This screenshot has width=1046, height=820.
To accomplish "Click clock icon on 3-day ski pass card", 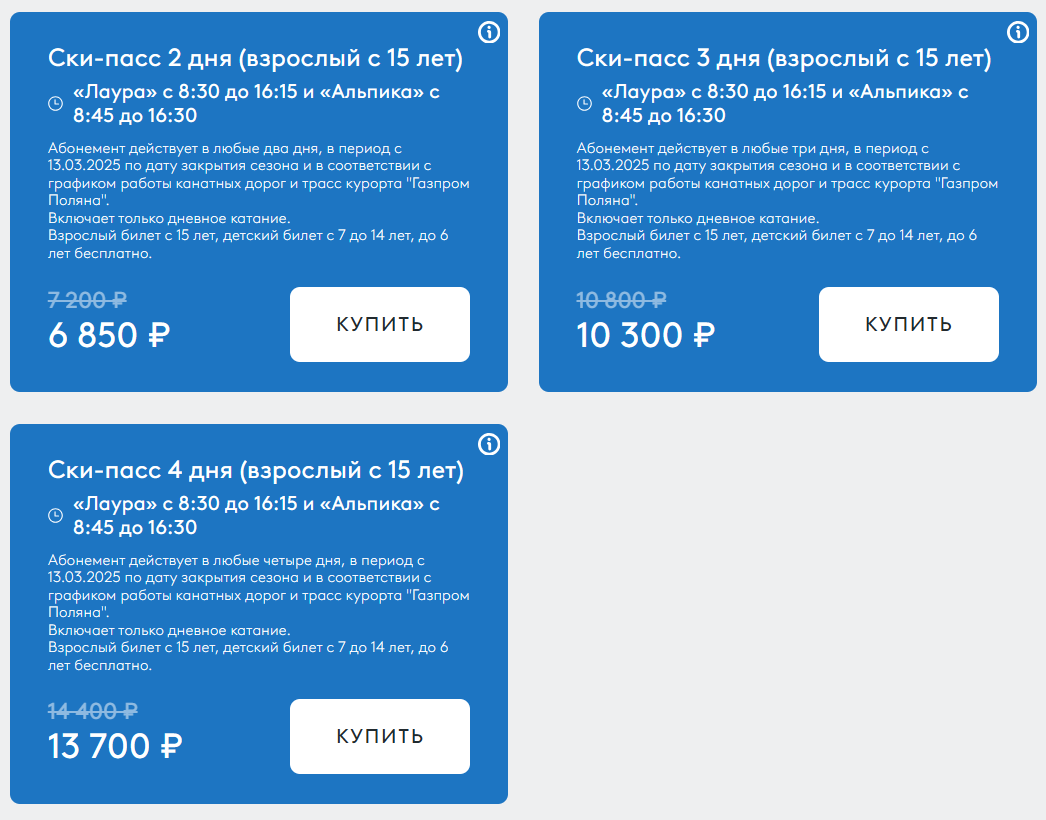I will [584, 103].
